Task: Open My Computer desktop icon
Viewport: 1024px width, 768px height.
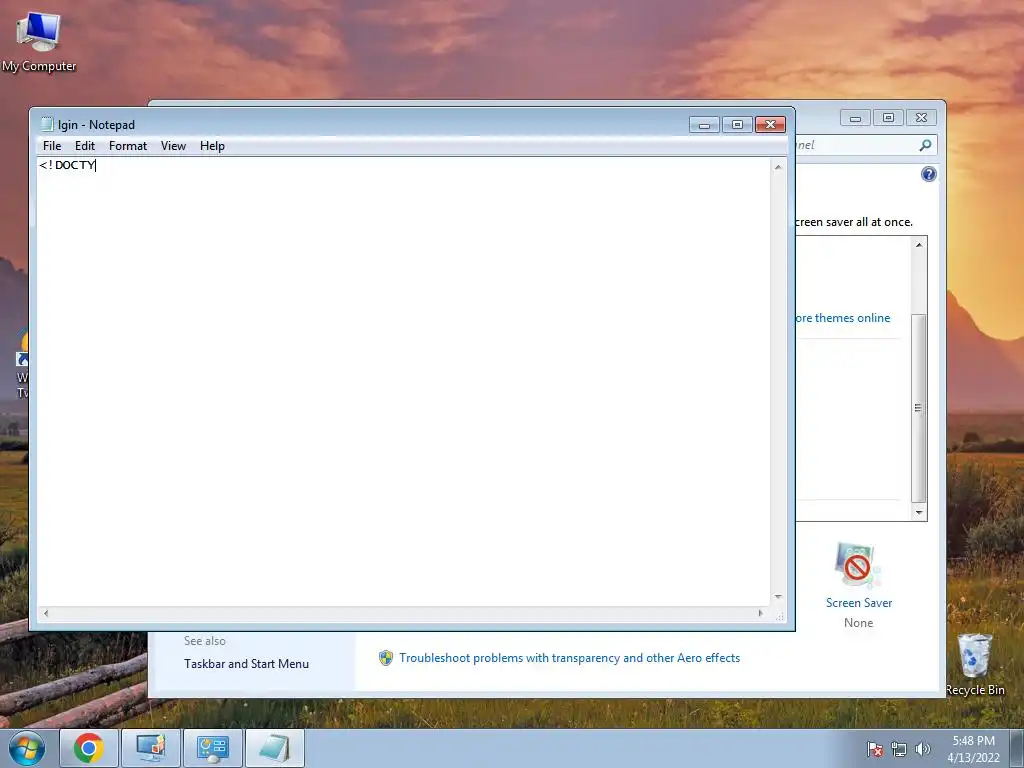Action: click(x=39, y=42)
